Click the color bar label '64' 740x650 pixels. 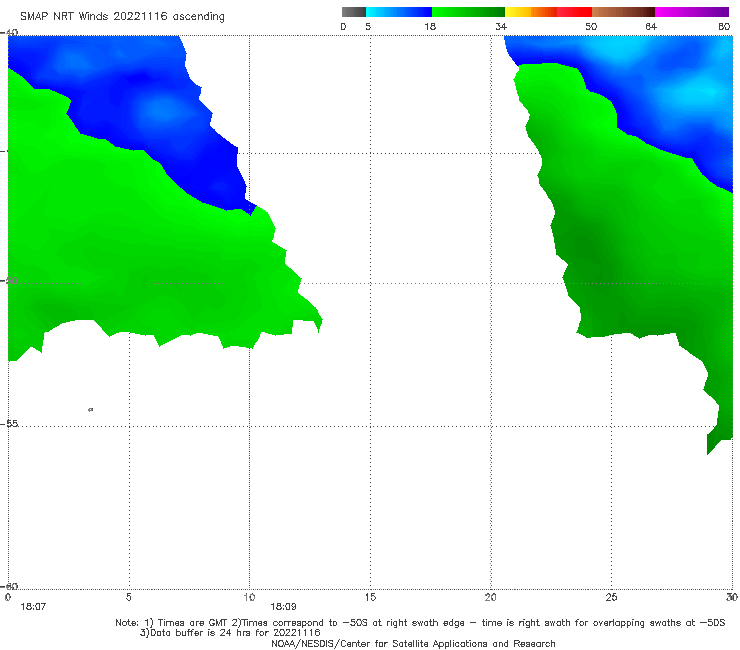pyautogui.click(x=651, y=27)
